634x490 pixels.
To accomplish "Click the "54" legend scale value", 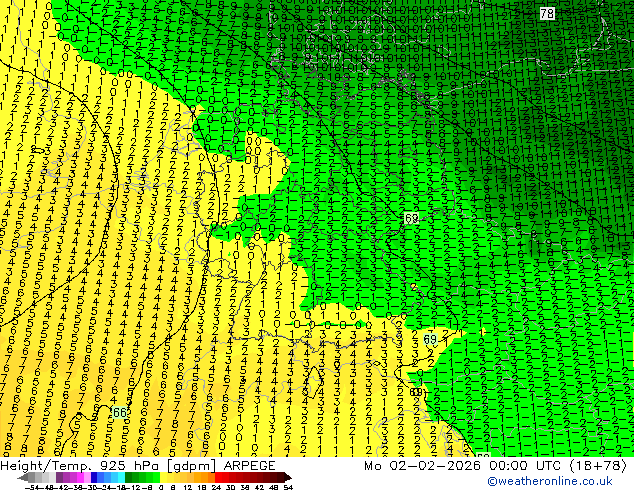I will [x=288, y=487].
